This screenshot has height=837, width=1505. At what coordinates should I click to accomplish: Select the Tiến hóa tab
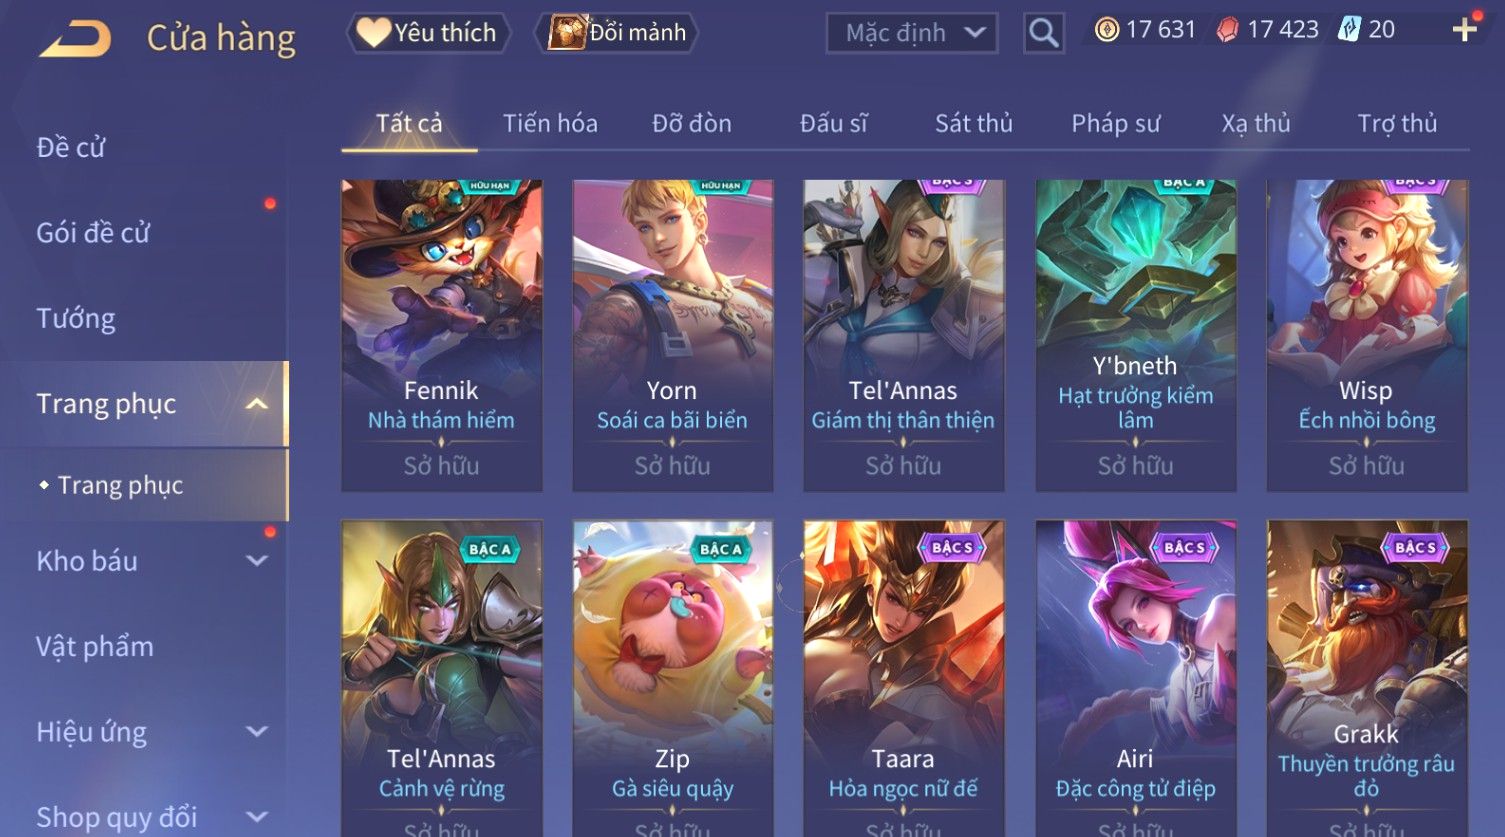(x=550, y=123)
